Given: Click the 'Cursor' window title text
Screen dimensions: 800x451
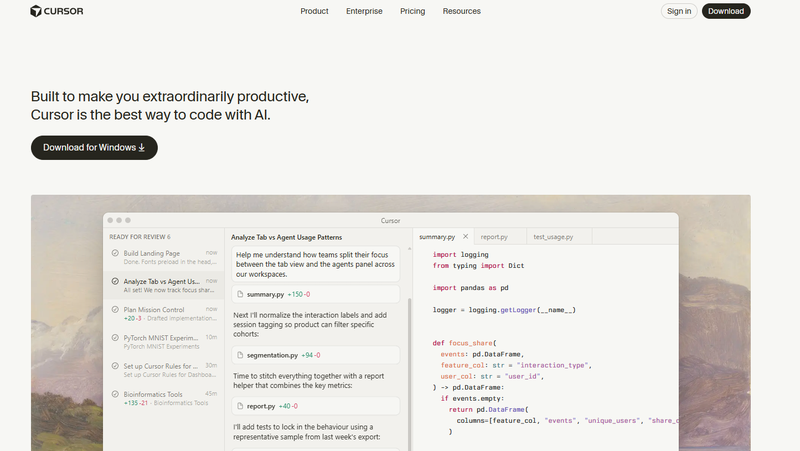Looking at the screenshot, I should [390, 221].
